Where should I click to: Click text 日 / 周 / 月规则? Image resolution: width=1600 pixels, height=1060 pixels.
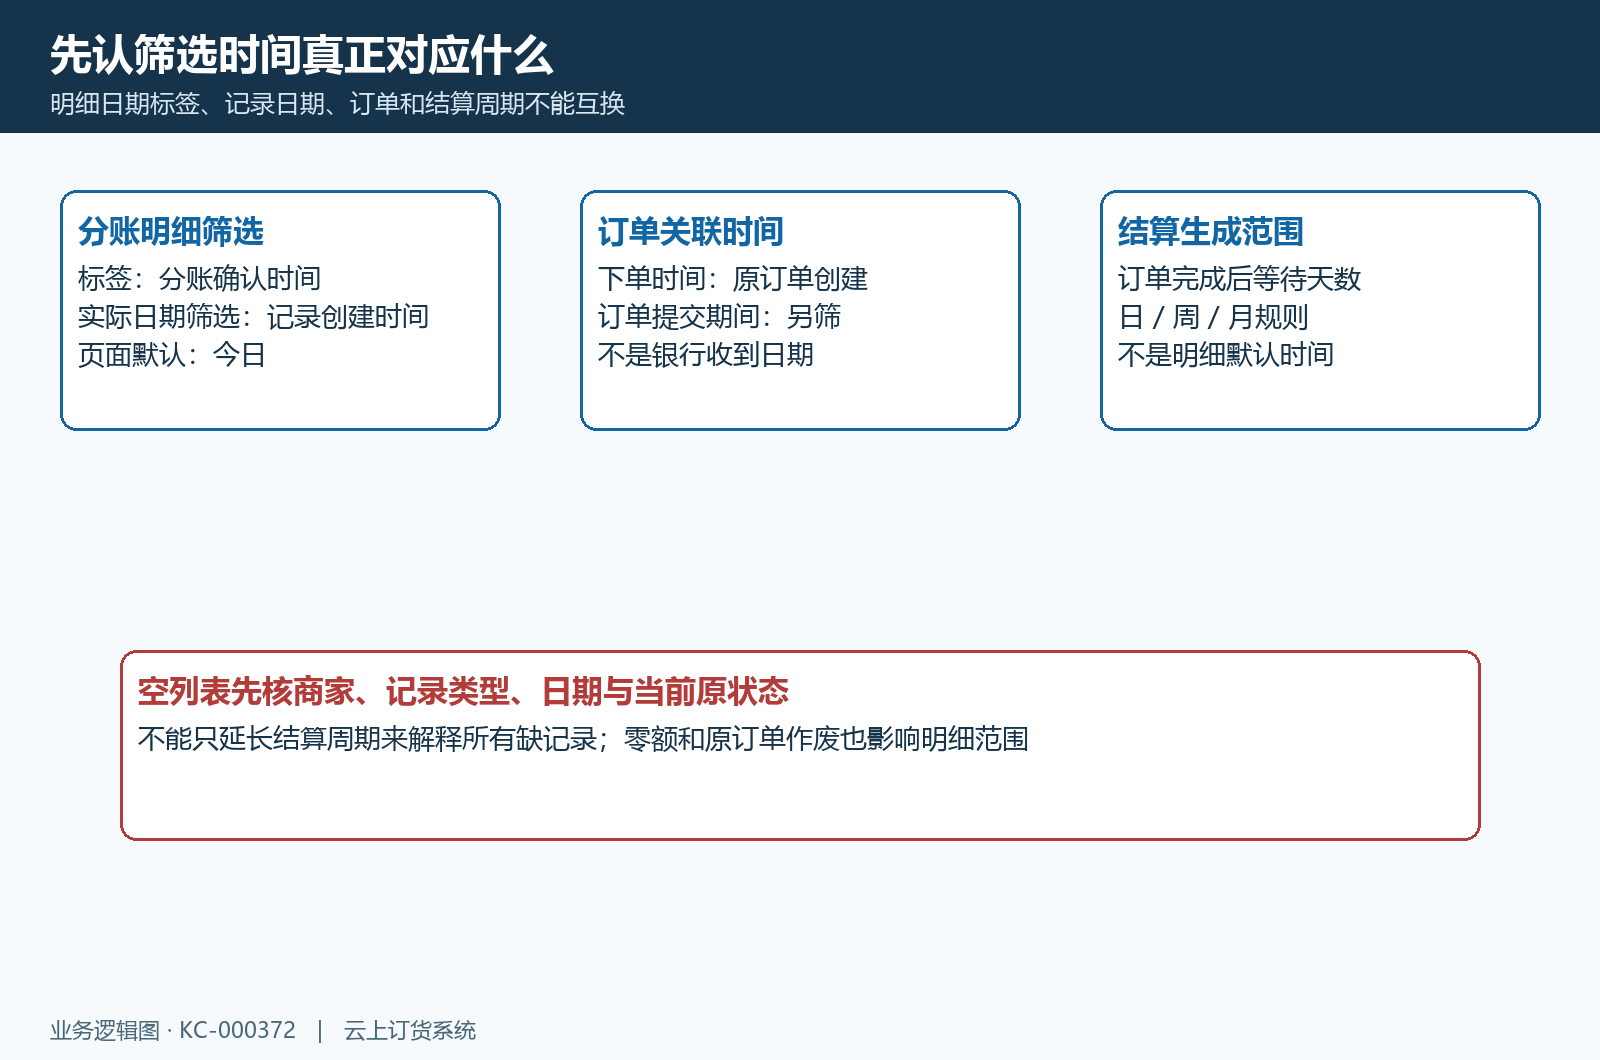coord(1213,317)
